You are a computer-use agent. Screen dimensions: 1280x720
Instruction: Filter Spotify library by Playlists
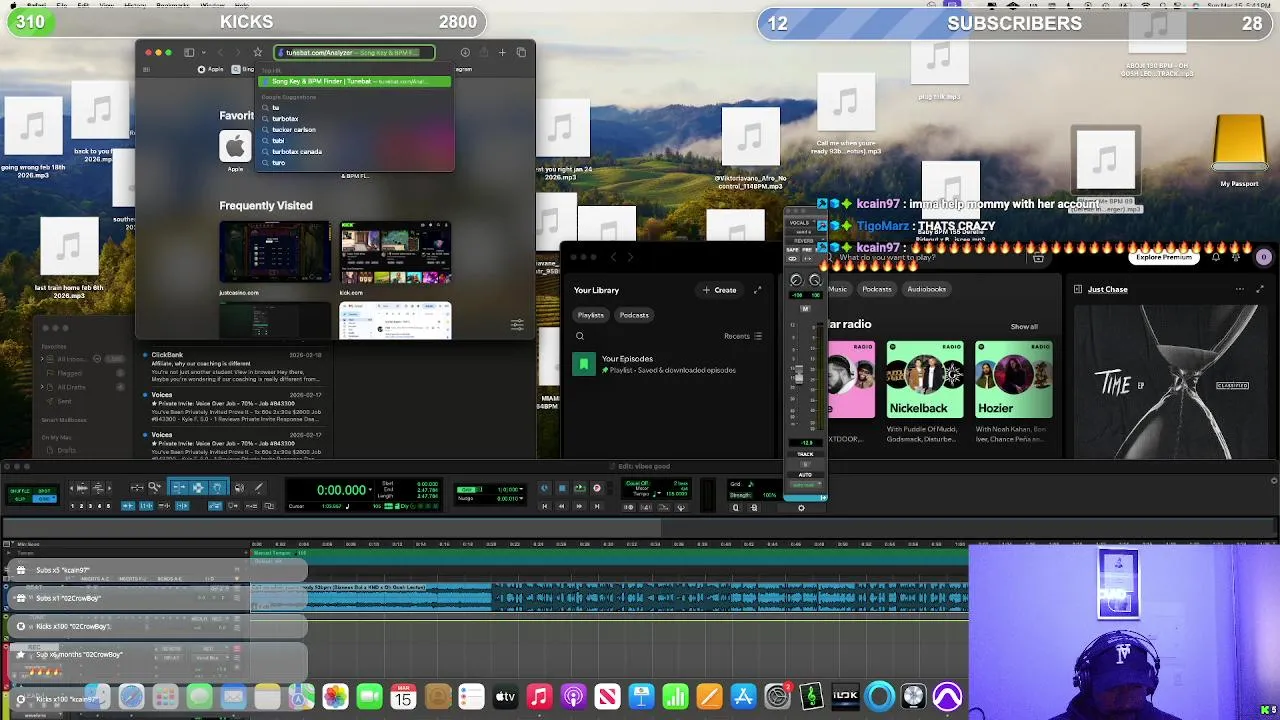590,315
